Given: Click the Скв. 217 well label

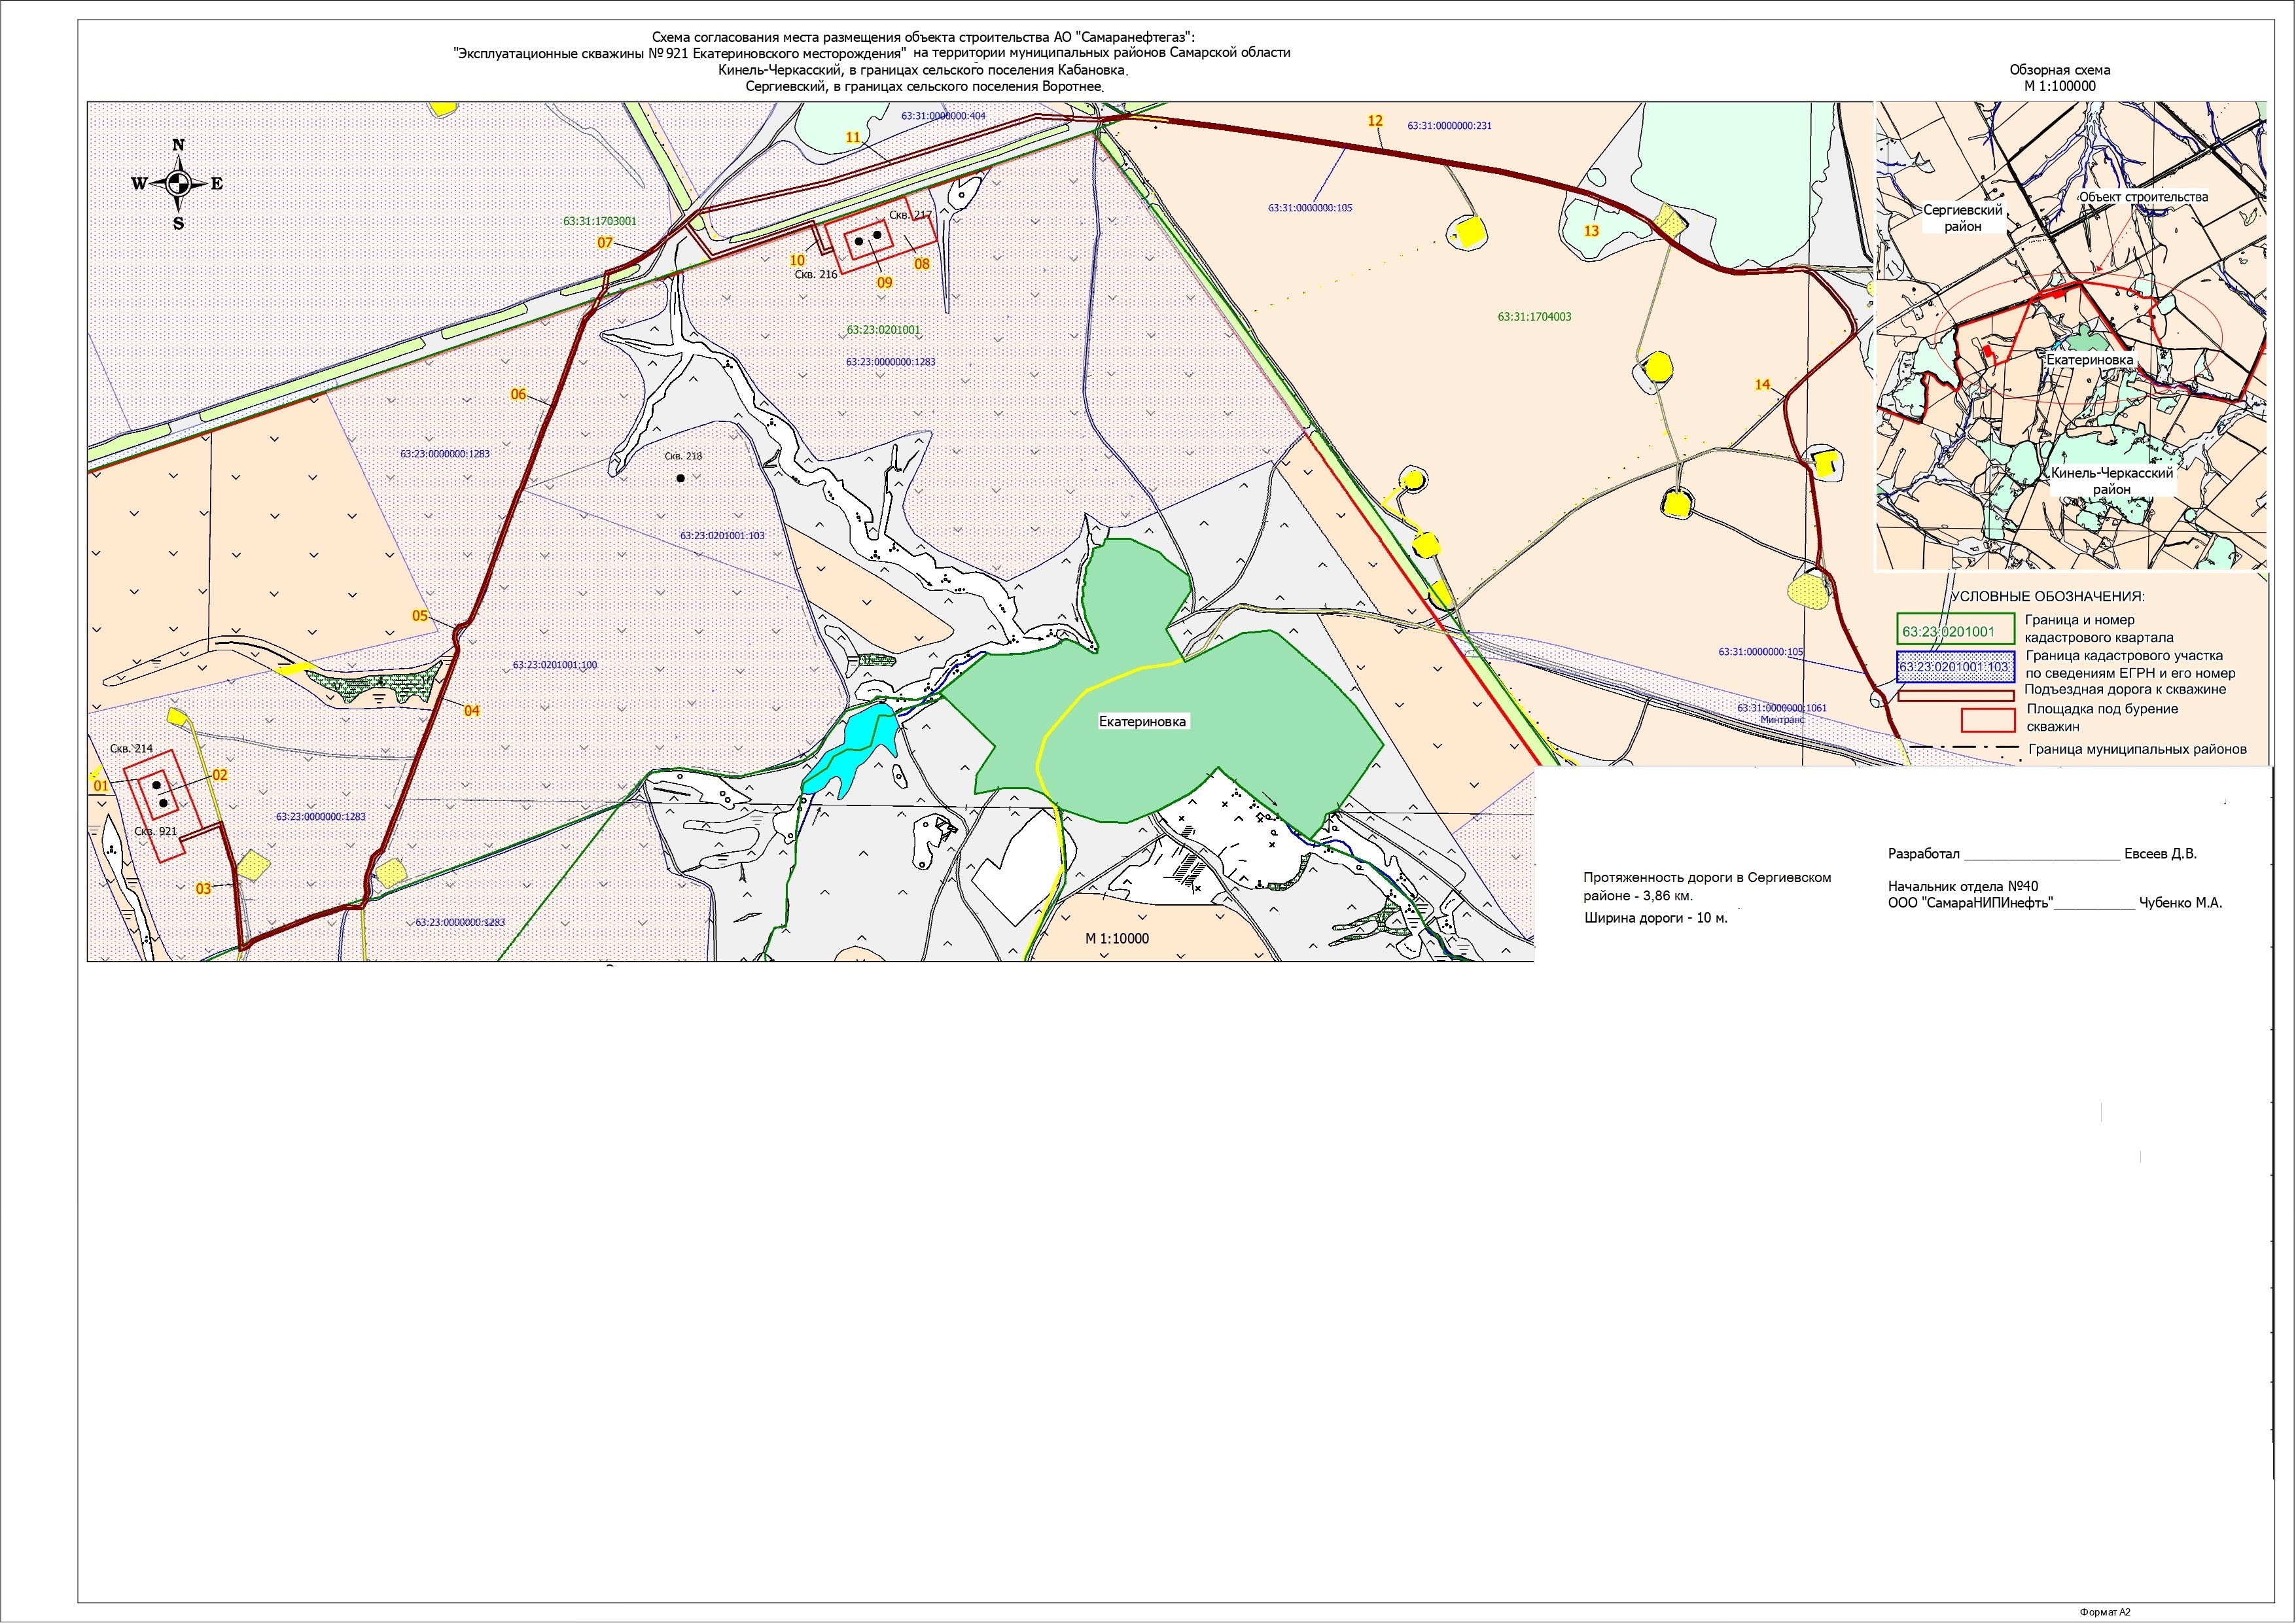Looking at the screenshot, I should coord(910,215).
